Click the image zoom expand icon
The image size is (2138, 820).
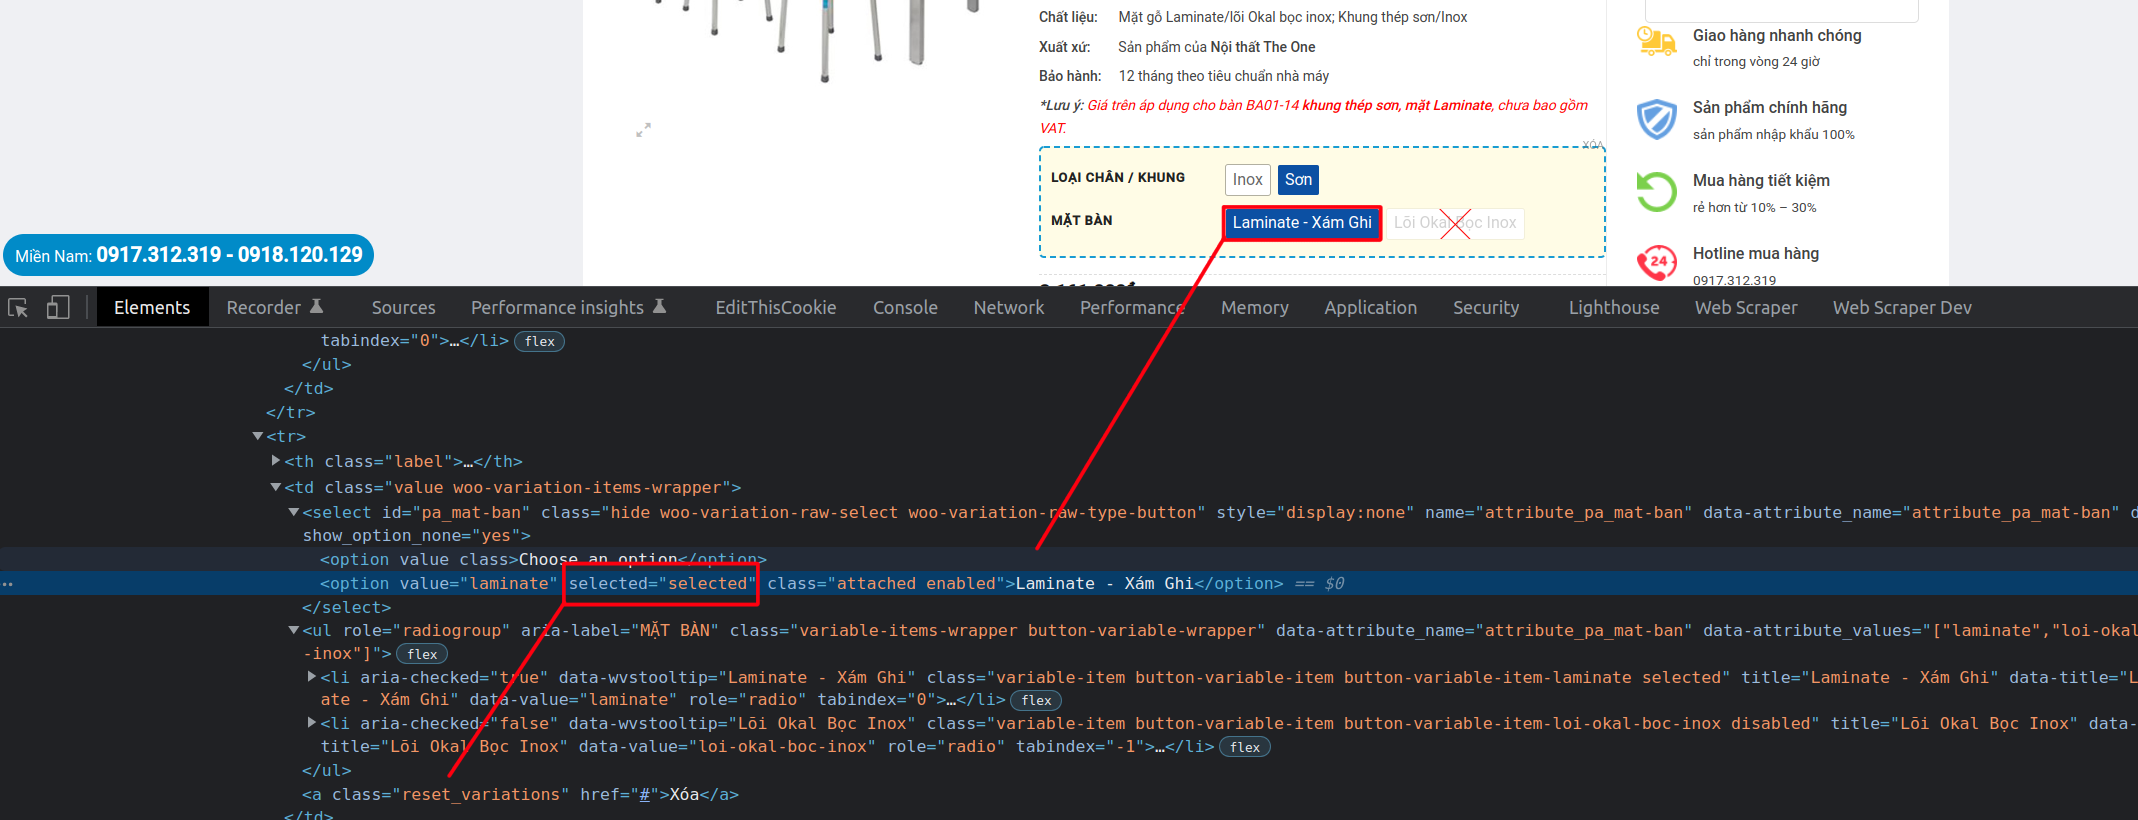tap(643, 130)
